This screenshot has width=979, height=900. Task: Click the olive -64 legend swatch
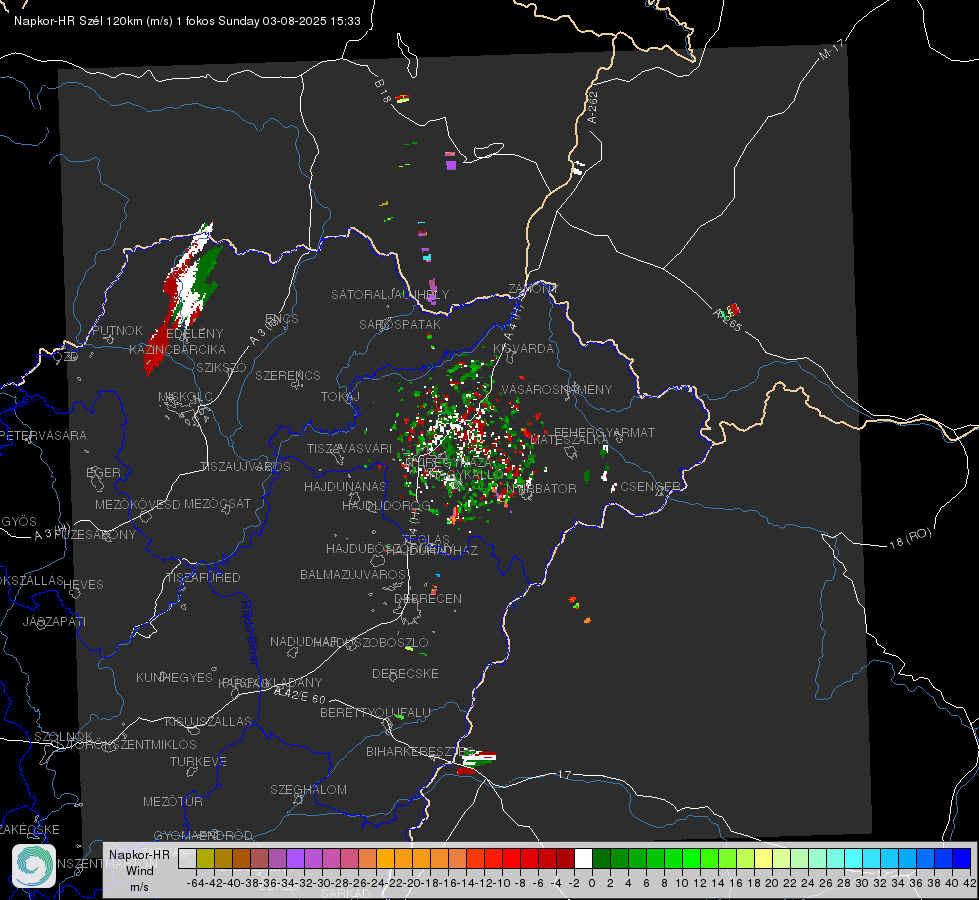point(205,859)
